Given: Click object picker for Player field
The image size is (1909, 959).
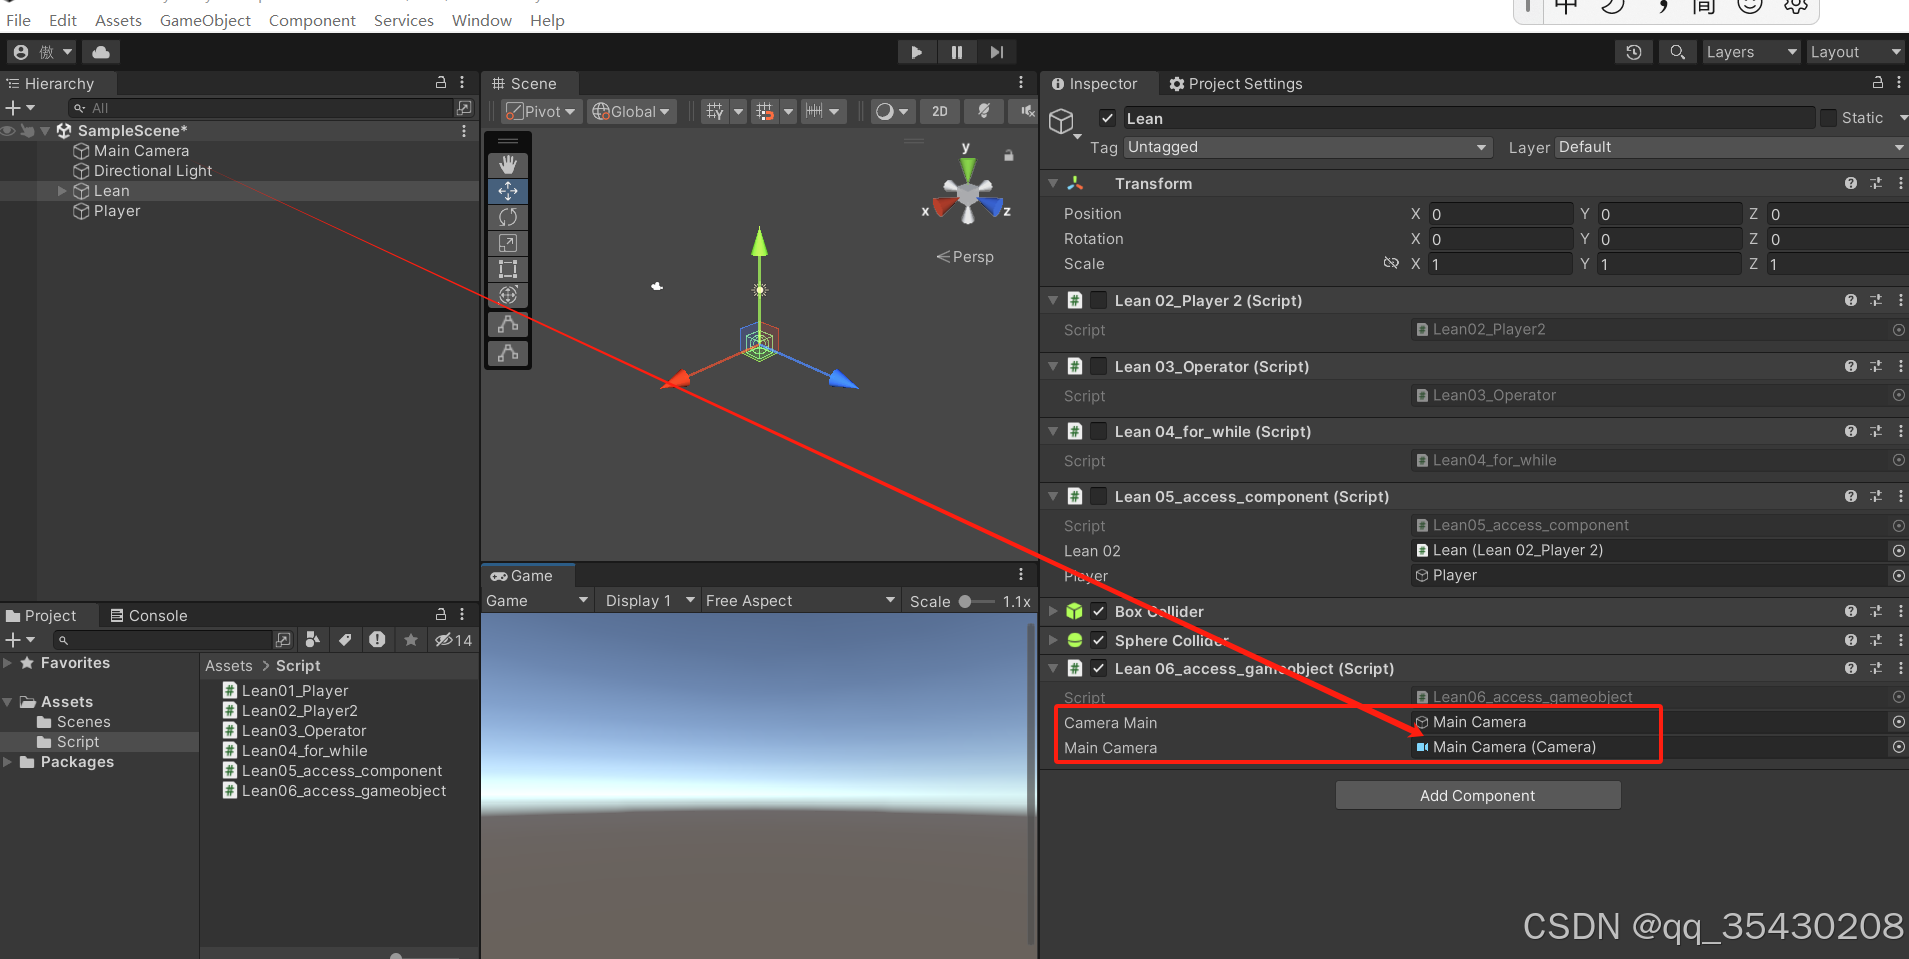Looking at the screenshot, I should click(x=1898, y=575).
